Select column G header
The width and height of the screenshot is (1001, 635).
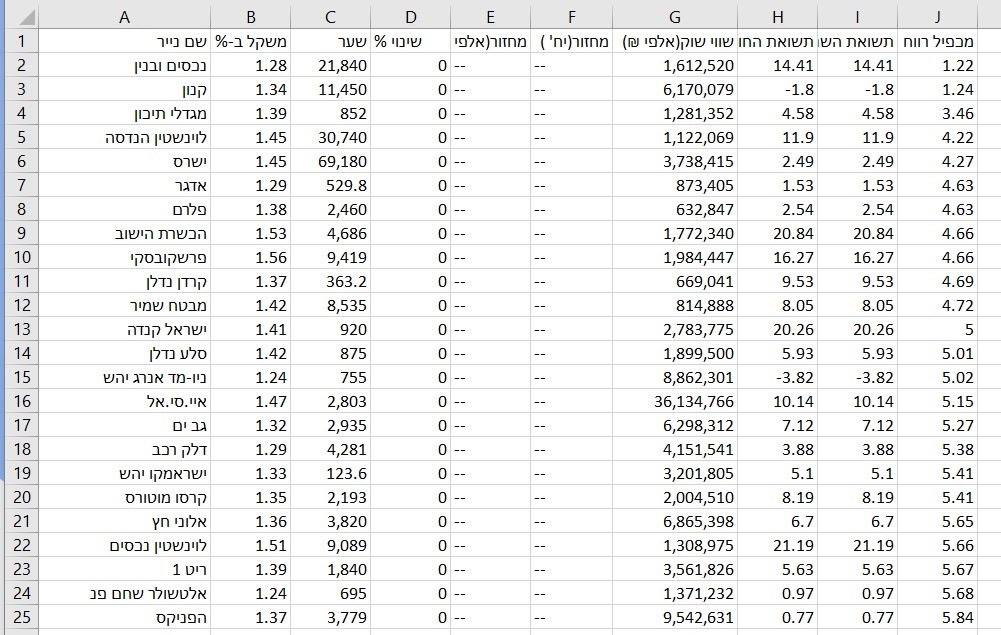point(674,17)
